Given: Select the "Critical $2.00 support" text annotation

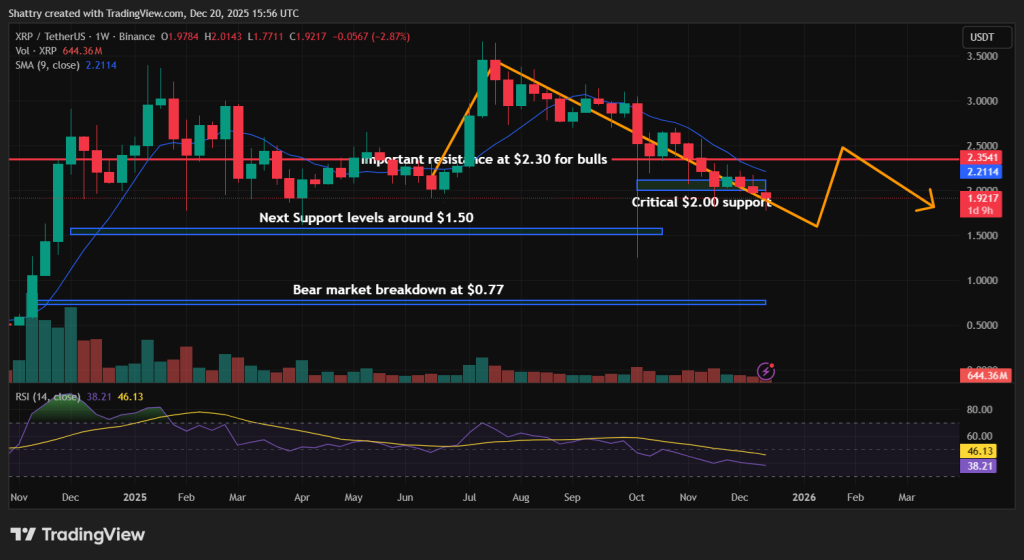Looking at the screenshot, I should click(699, 202).
